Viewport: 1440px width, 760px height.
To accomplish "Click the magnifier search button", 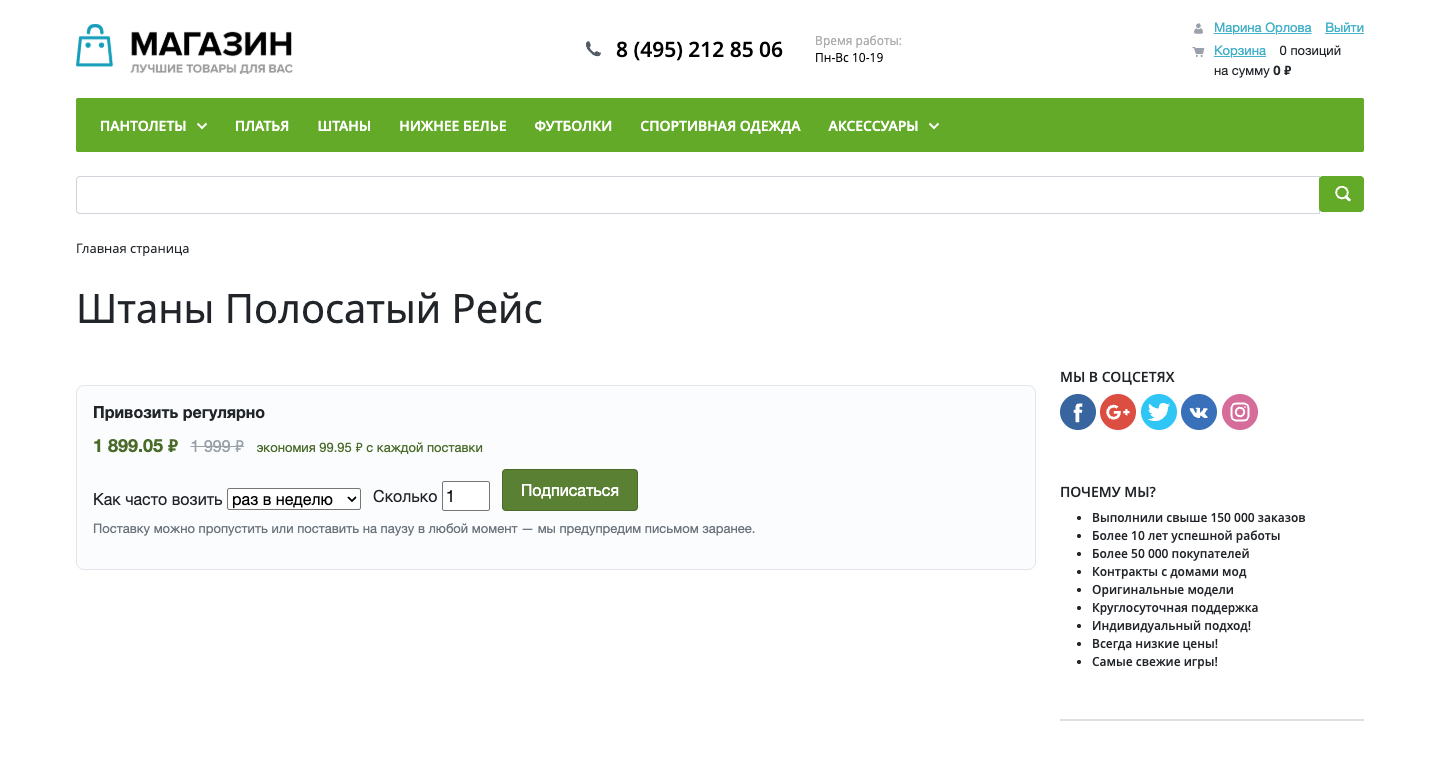I will (1342, 194).
